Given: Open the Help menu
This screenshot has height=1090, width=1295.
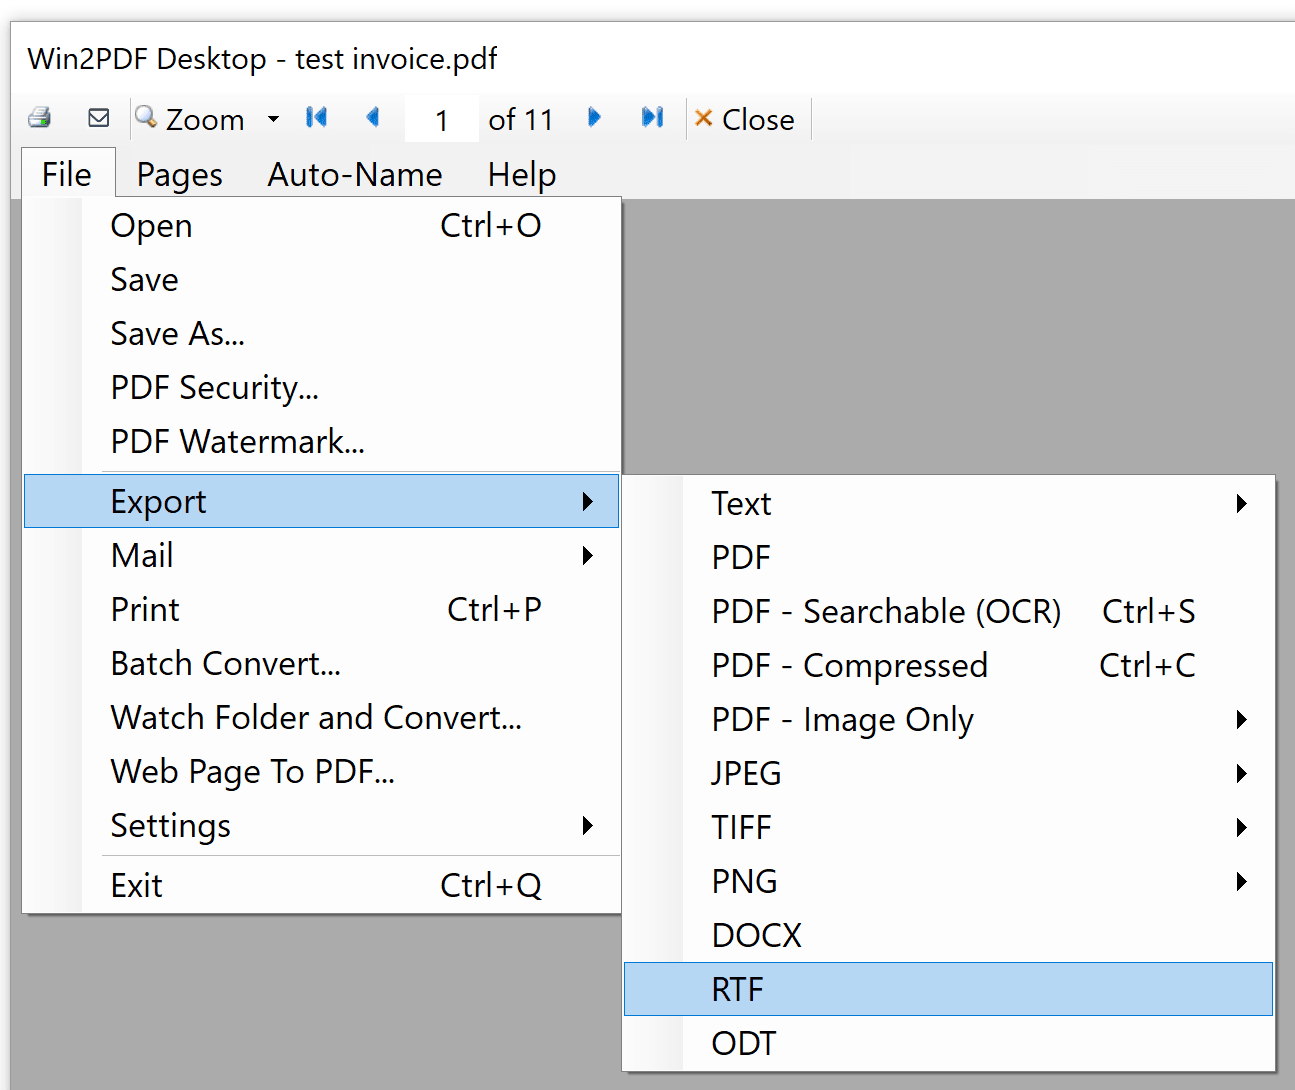Looking at the screenshot, I should [521, 174].
